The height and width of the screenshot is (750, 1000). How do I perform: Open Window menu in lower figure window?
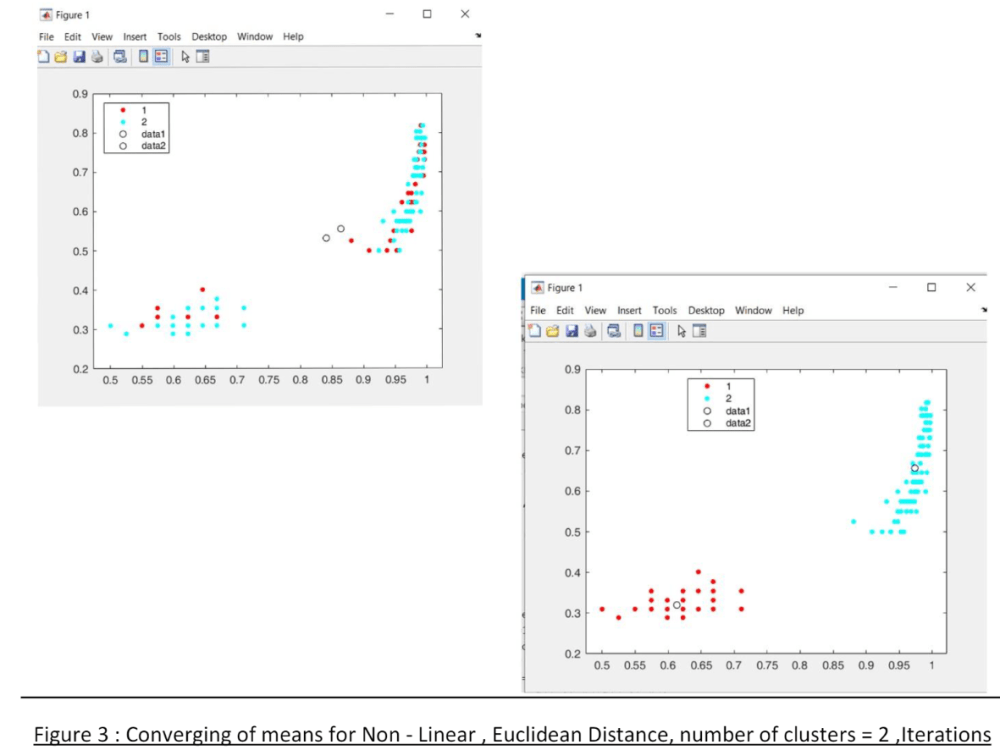point(754,311)
